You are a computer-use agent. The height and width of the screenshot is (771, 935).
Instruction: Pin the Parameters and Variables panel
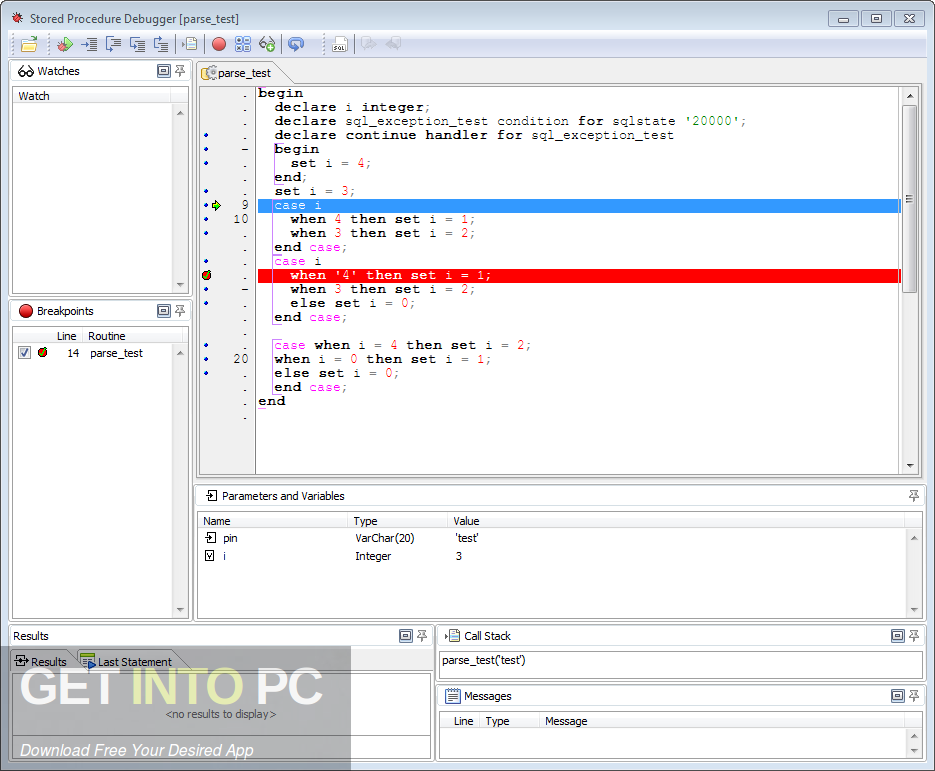(914, 496)
